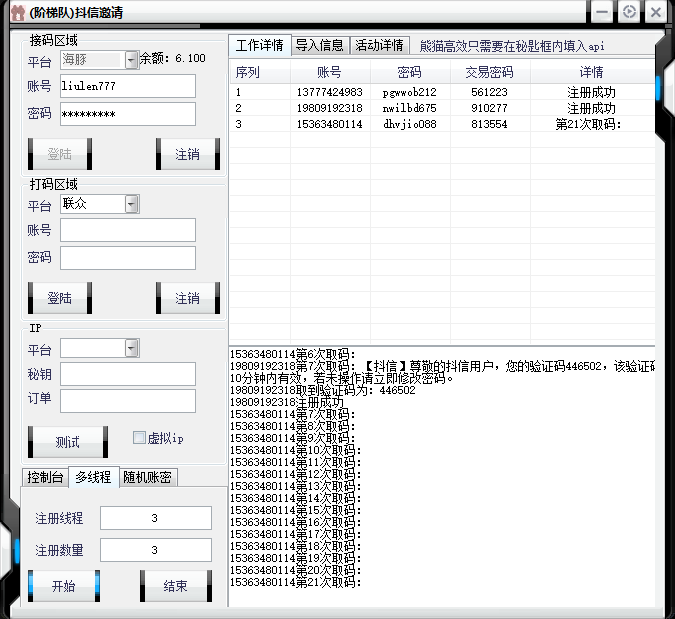Click the 序列 column header
675x619 pixels.
pos(260,72)
